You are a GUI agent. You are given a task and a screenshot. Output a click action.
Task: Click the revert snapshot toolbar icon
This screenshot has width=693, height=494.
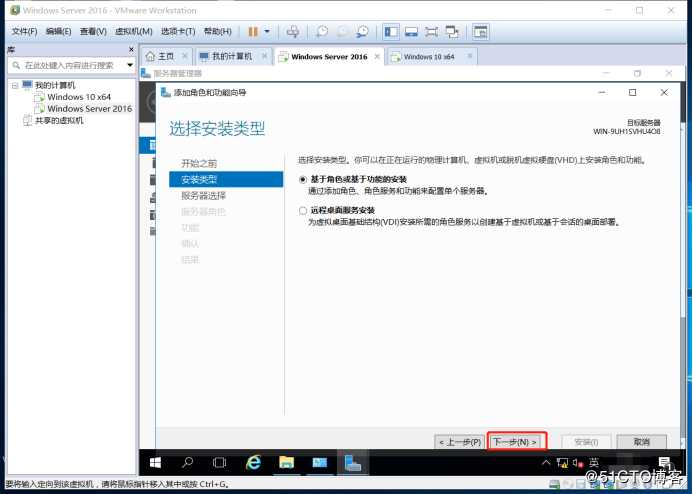(x=342, y=32)
